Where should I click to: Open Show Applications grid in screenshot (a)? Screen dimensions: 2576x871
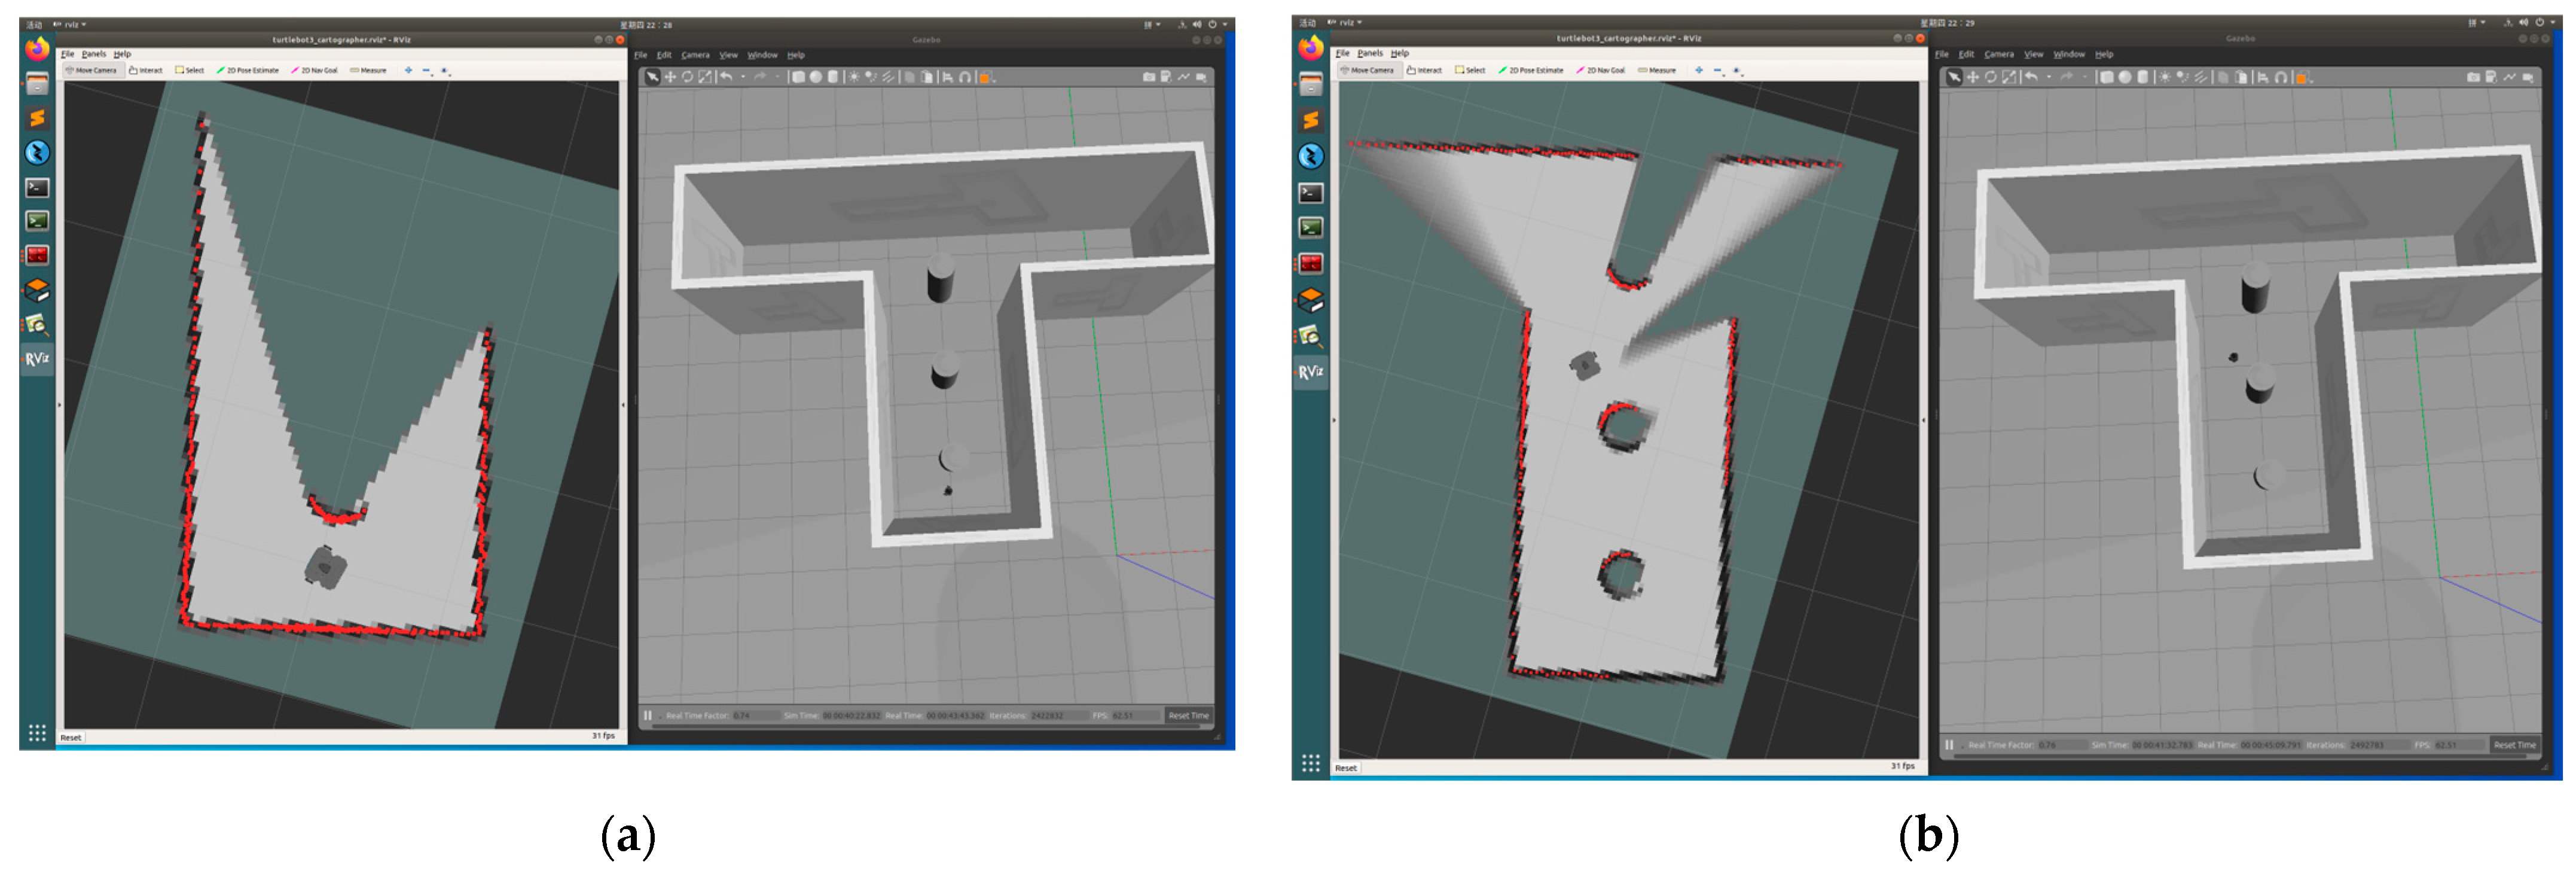37,733
